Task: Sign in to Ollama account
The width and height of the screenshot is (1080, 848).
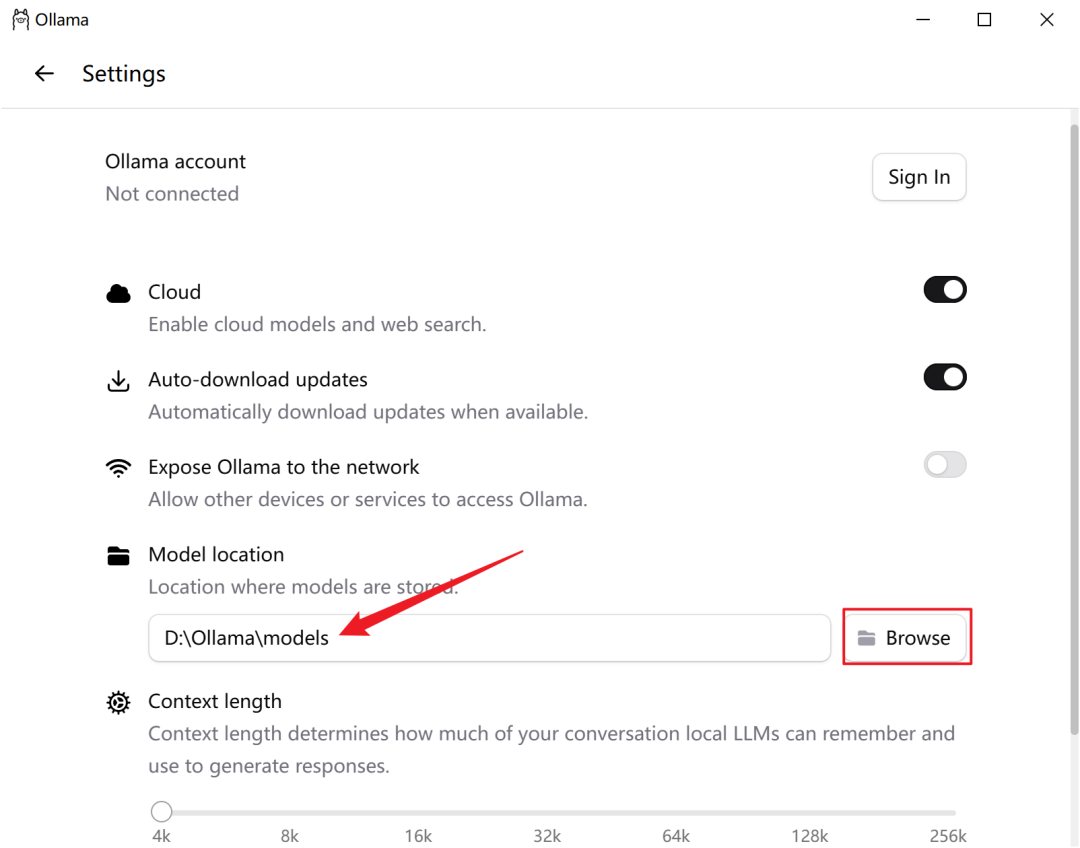Action: (919, 177)
